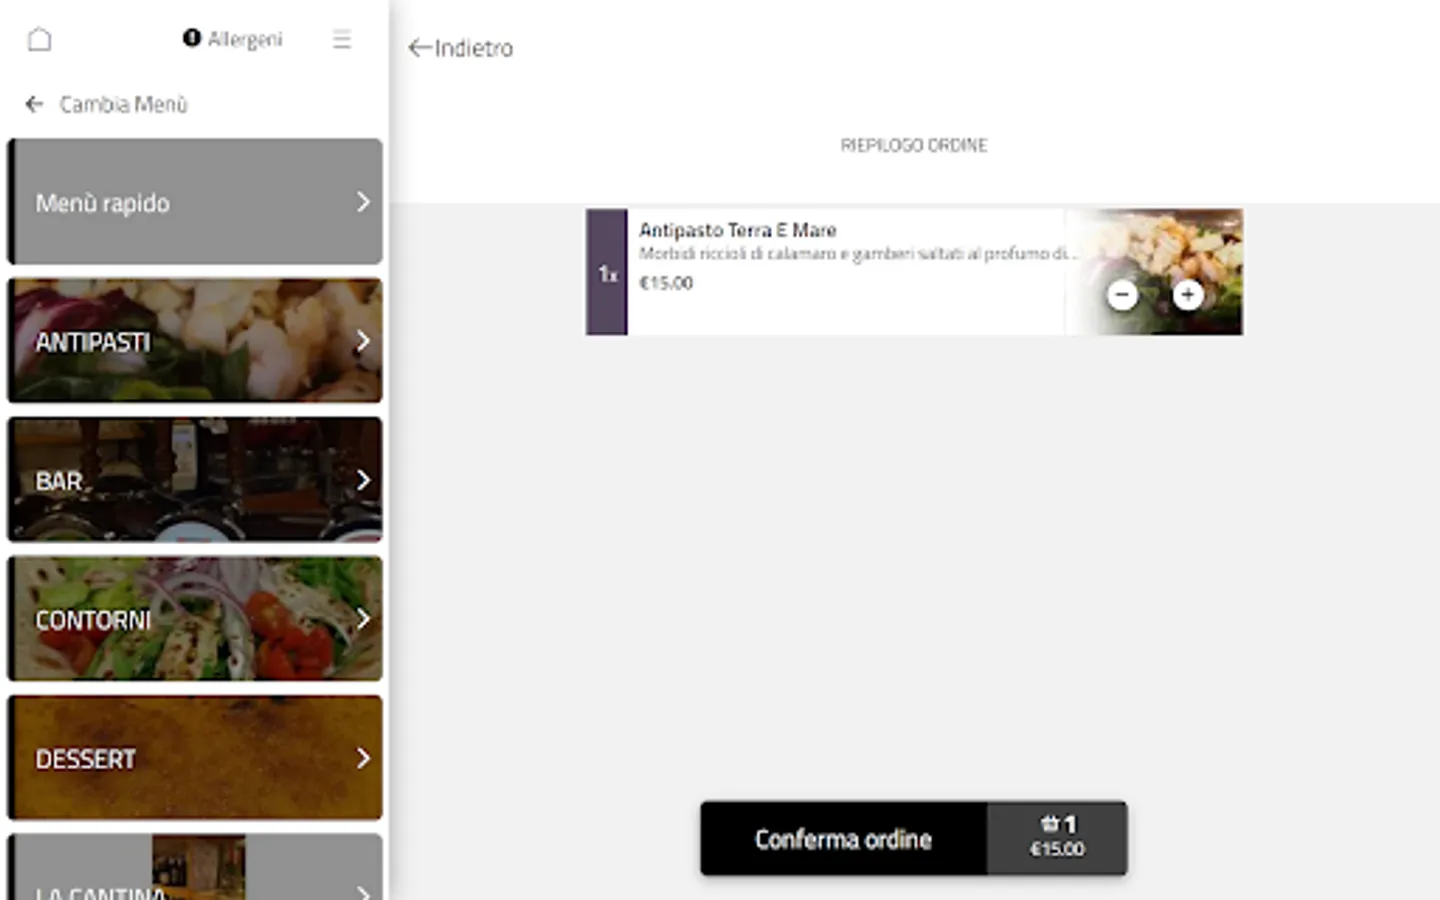The height and width of the screenshot is (900, 1440).
Task: Click the €15.00 item price
Action: click(x=666, y=283)
